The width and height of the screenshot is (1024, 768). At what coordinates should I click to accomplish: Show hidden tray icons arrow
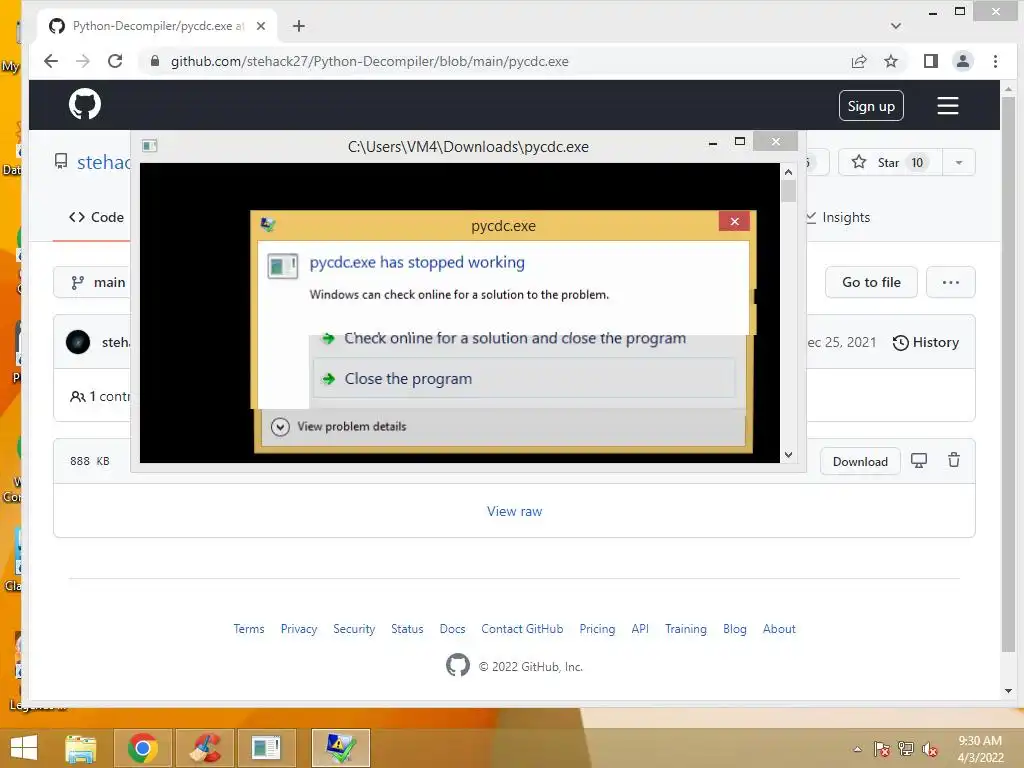coord(857,749)
